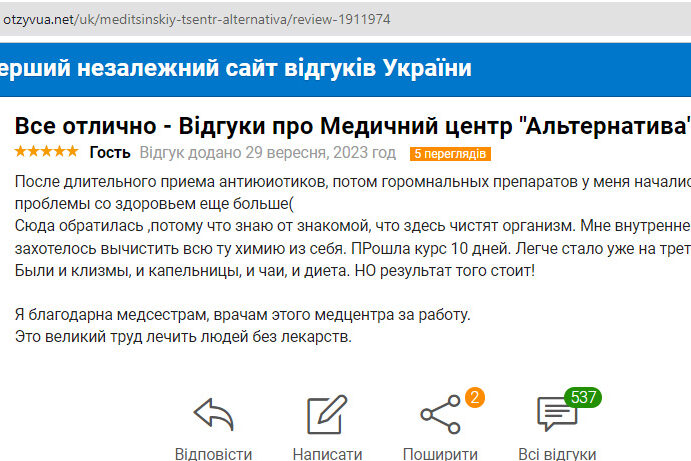Click the pencil write-review icon
The image size is (691, 461).
pos(326,415)
